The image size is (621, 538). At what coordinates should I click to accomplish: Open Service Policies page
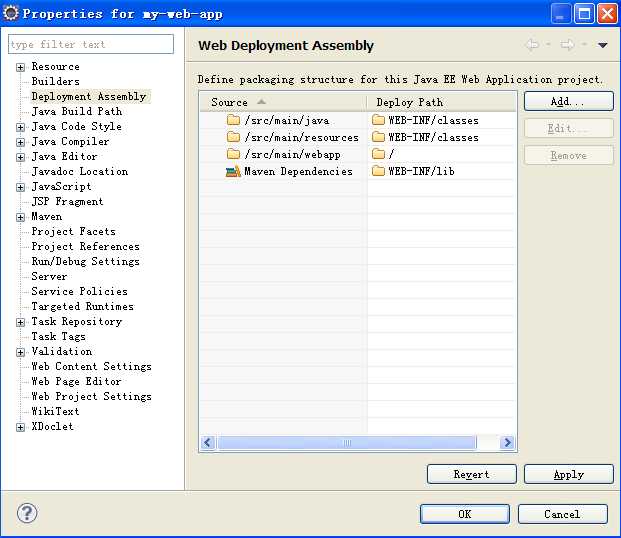point(80,291)
